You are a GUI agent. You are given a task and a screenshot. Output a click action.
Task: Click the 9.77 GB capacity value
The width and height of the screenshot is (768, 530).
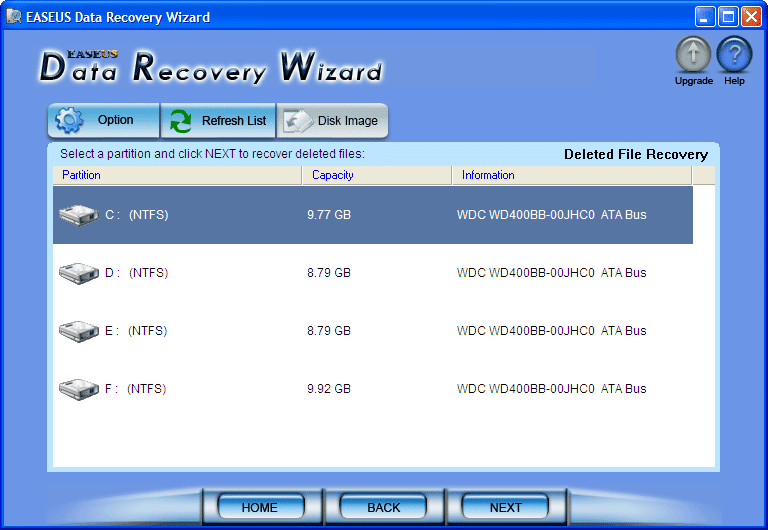pyautogui.click(x=329, y=215)
